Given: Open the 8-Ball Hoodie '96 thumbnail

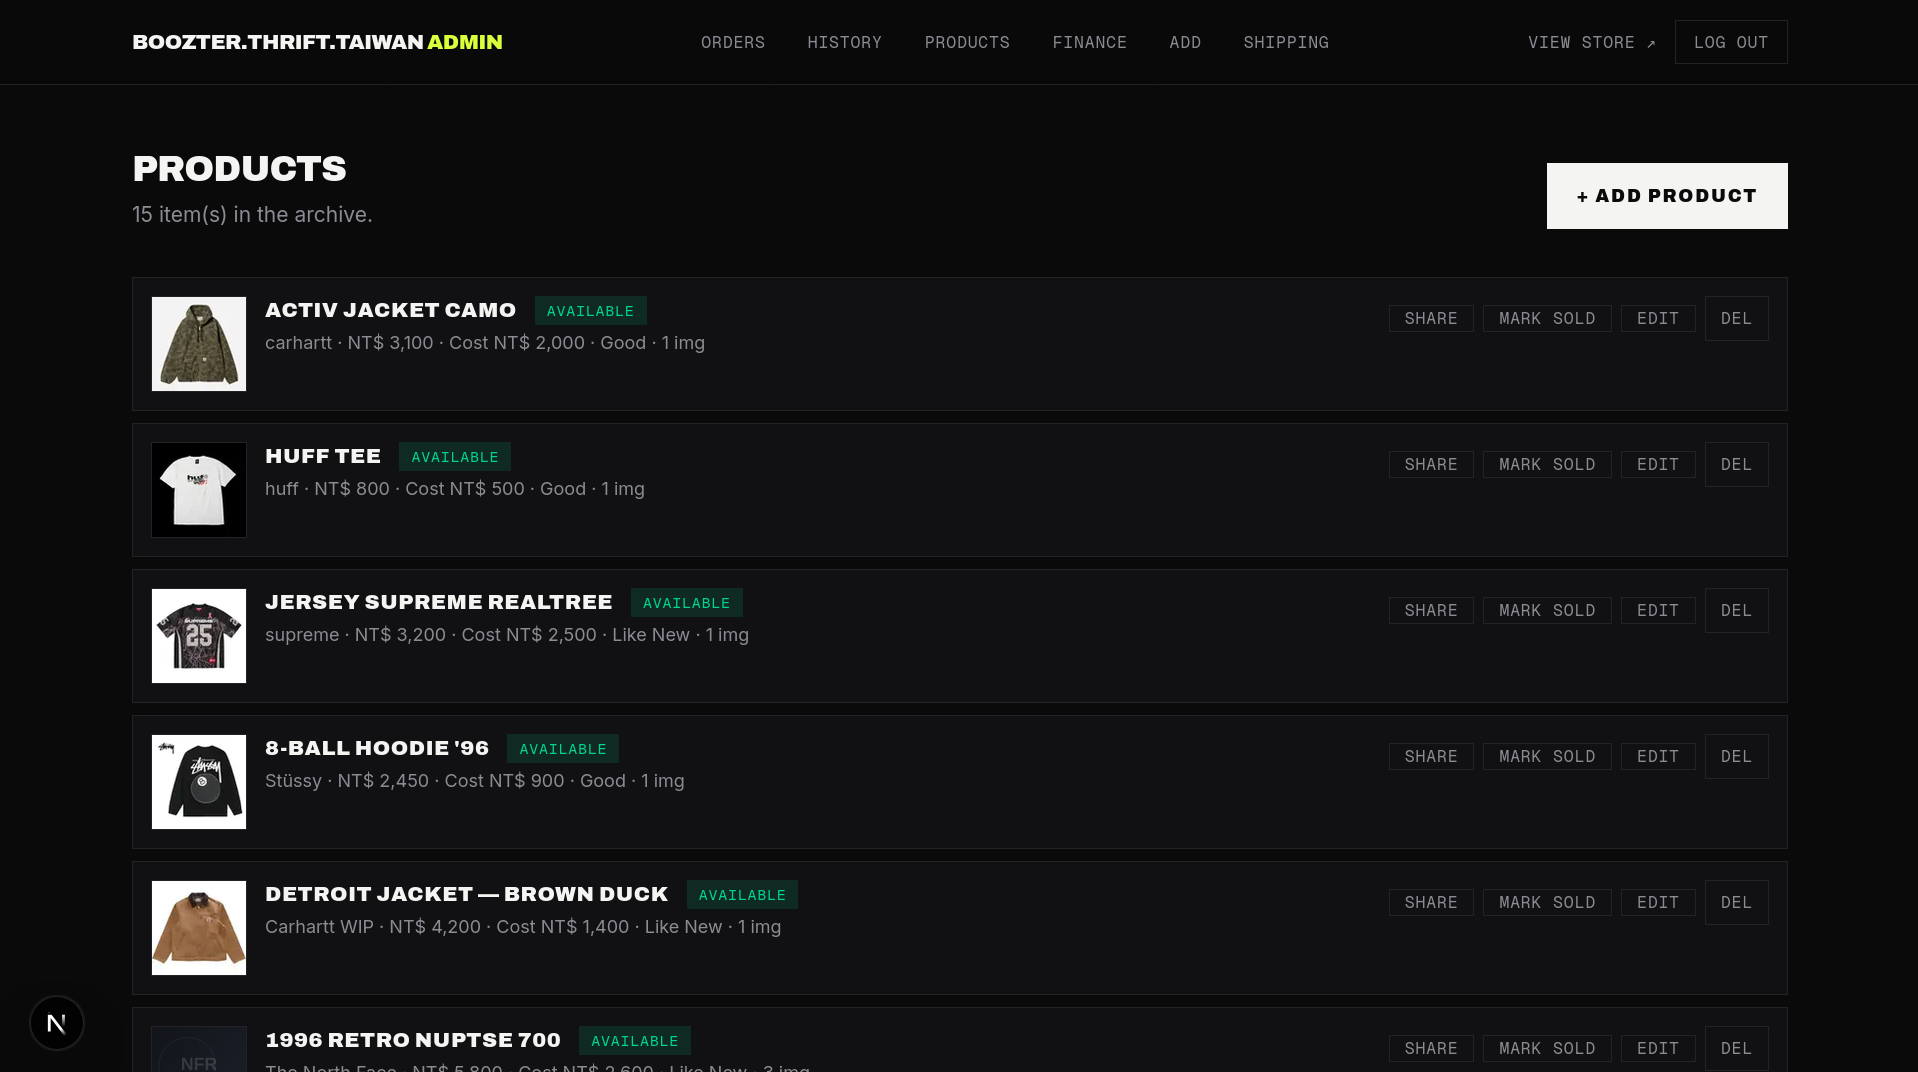Looking at the screenshot, I should pyautogui.click(x=199, y=782).
